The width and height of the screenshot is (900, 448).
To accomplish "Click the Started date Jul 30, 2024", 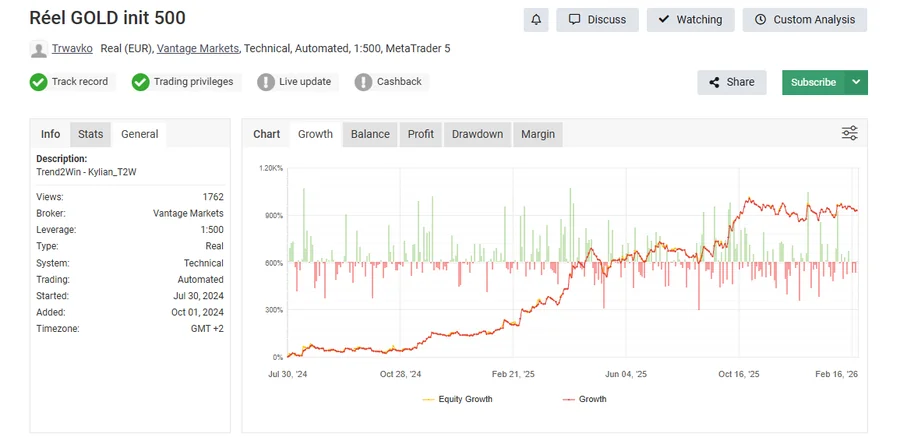I will [x=200, y=296].
